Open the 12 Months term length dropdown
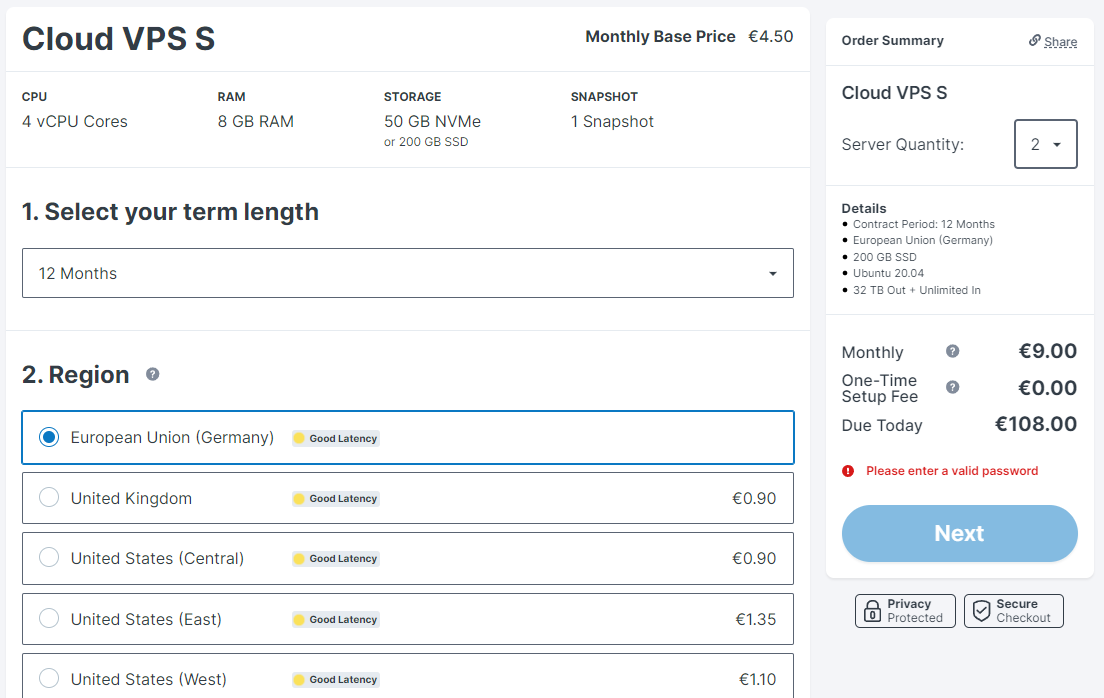 click(x=408, y=273)
